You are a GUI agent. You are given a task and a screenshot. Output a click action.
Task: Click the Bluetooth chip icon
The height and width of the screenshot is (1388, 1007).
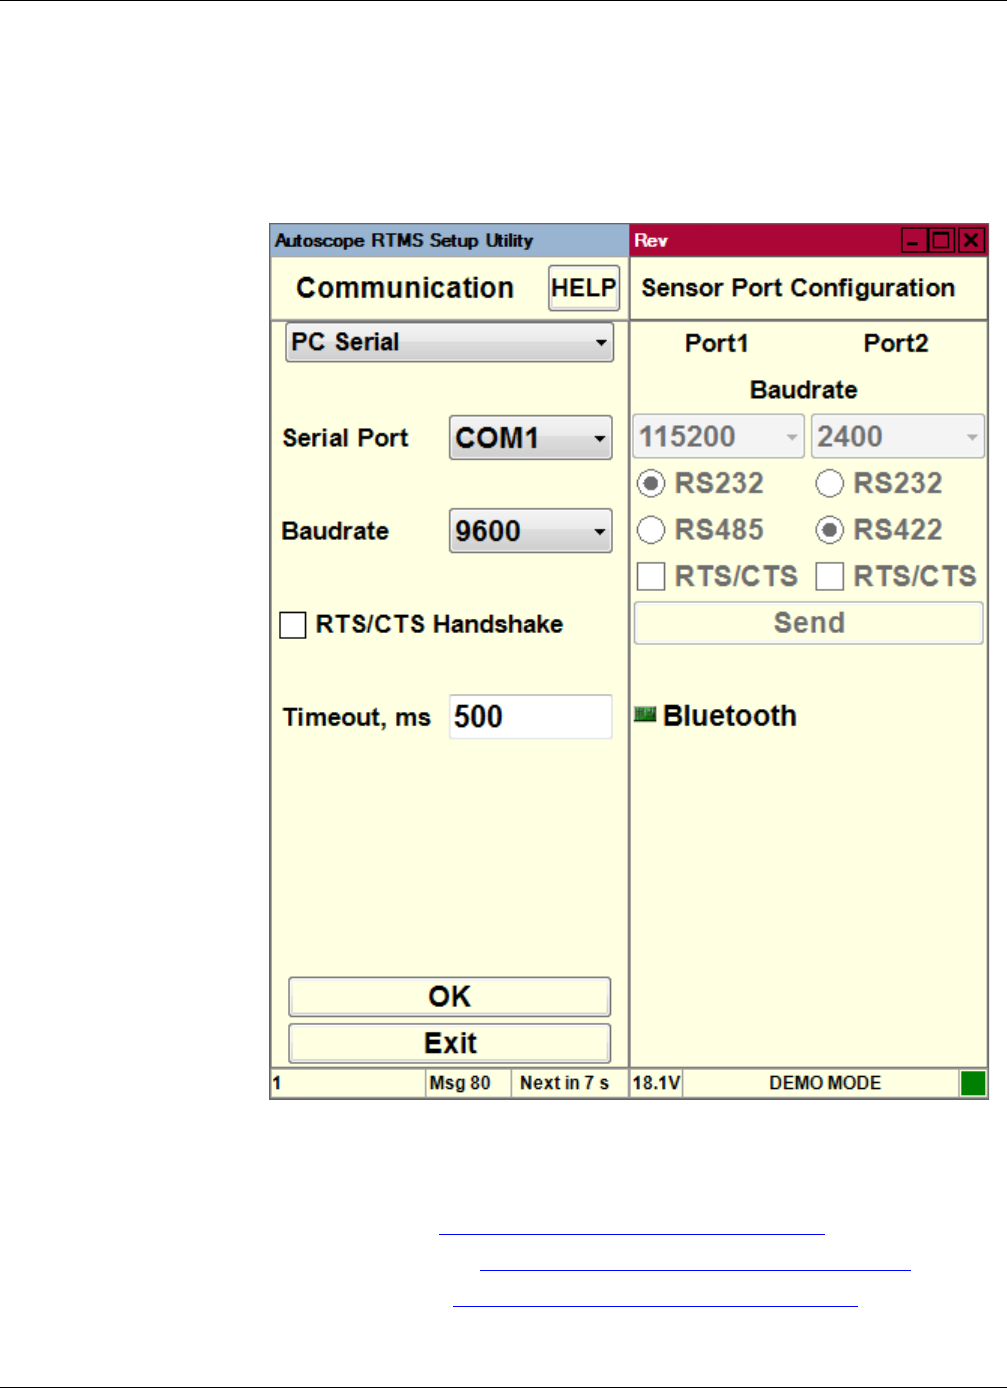[x=645, y=714]
